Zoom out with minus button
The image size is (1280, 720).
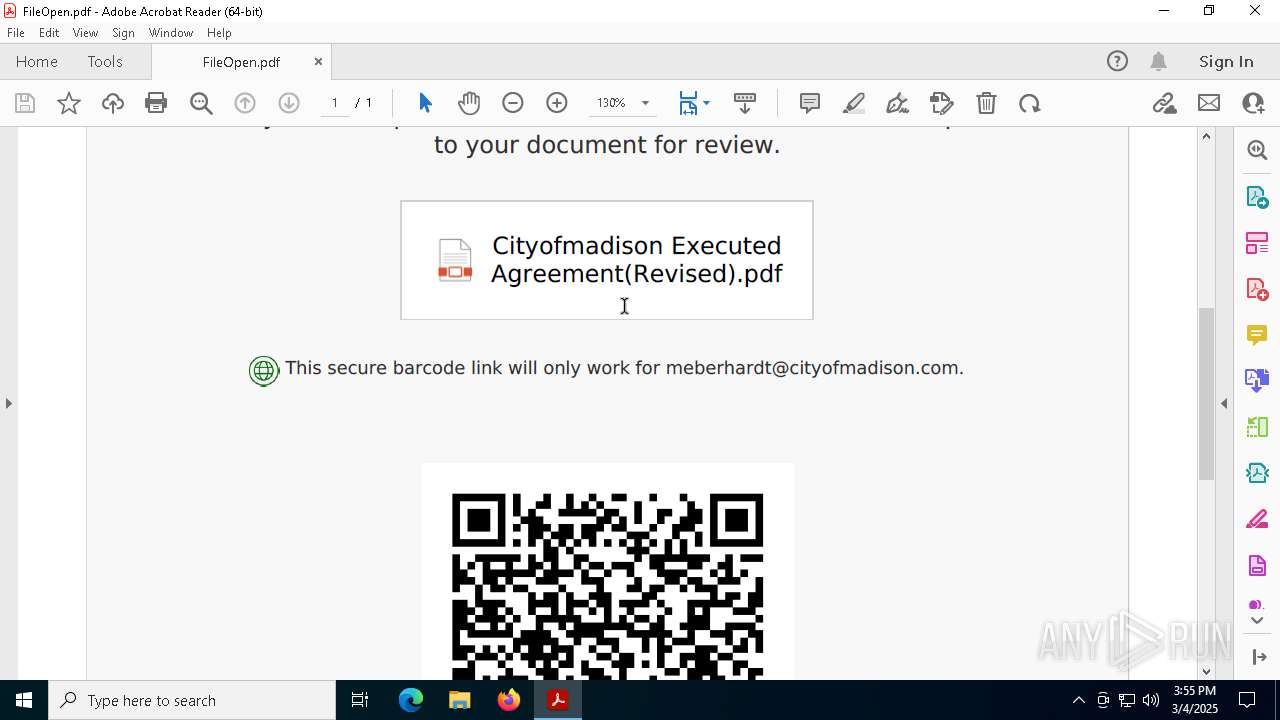513,103
